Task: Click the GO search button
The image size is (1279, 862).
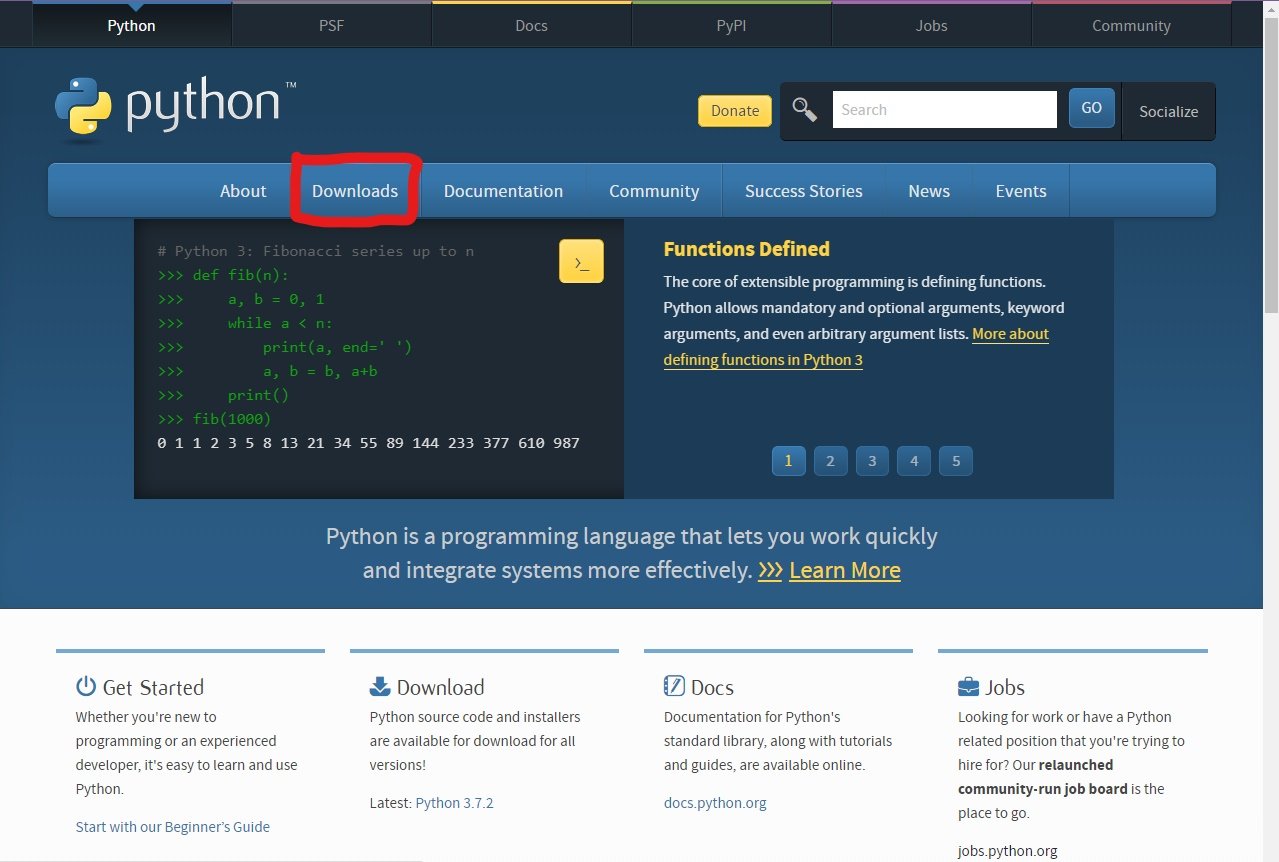Action: [x=1092, y=108]
